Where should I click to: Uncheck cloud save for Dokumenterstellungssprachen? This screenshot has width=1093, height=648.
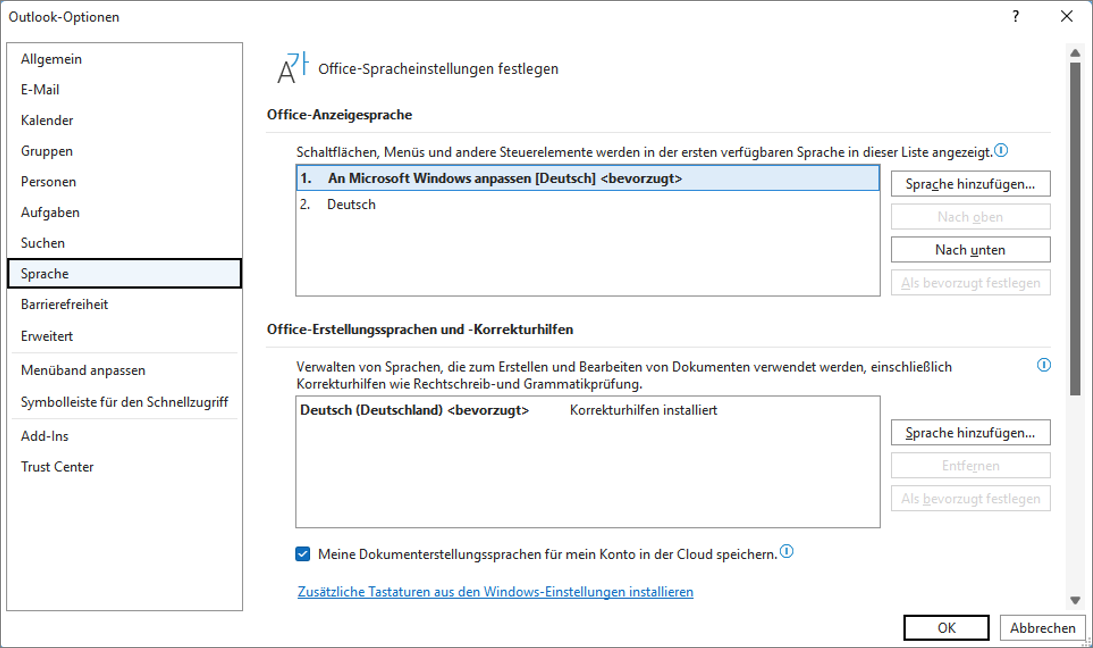303,554
